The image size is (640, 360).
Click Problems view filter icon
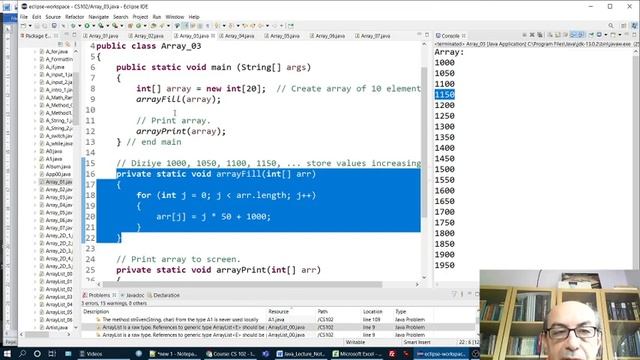pyautogui.click(x=454, y=294)
